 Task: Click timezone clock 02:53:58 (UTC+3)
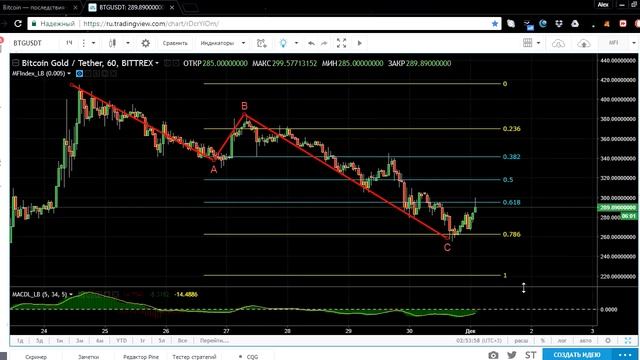[479, 340]
